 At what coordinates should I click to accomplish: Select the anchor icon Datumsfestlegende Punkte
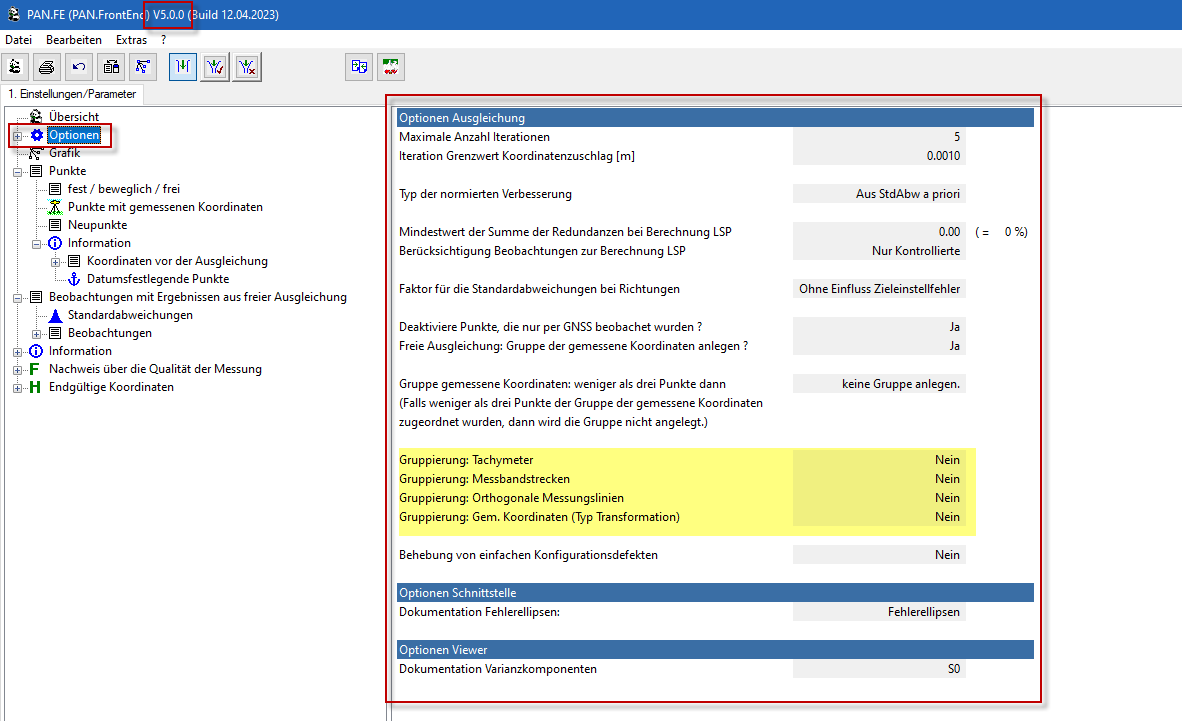click(157, 279)
